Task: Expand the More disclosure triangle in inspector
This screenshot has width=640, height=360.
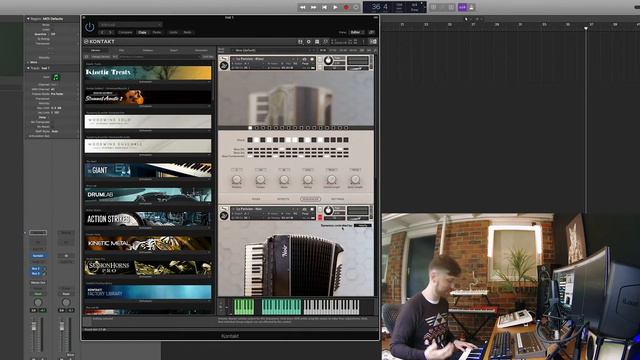Action: click(28, 62)
